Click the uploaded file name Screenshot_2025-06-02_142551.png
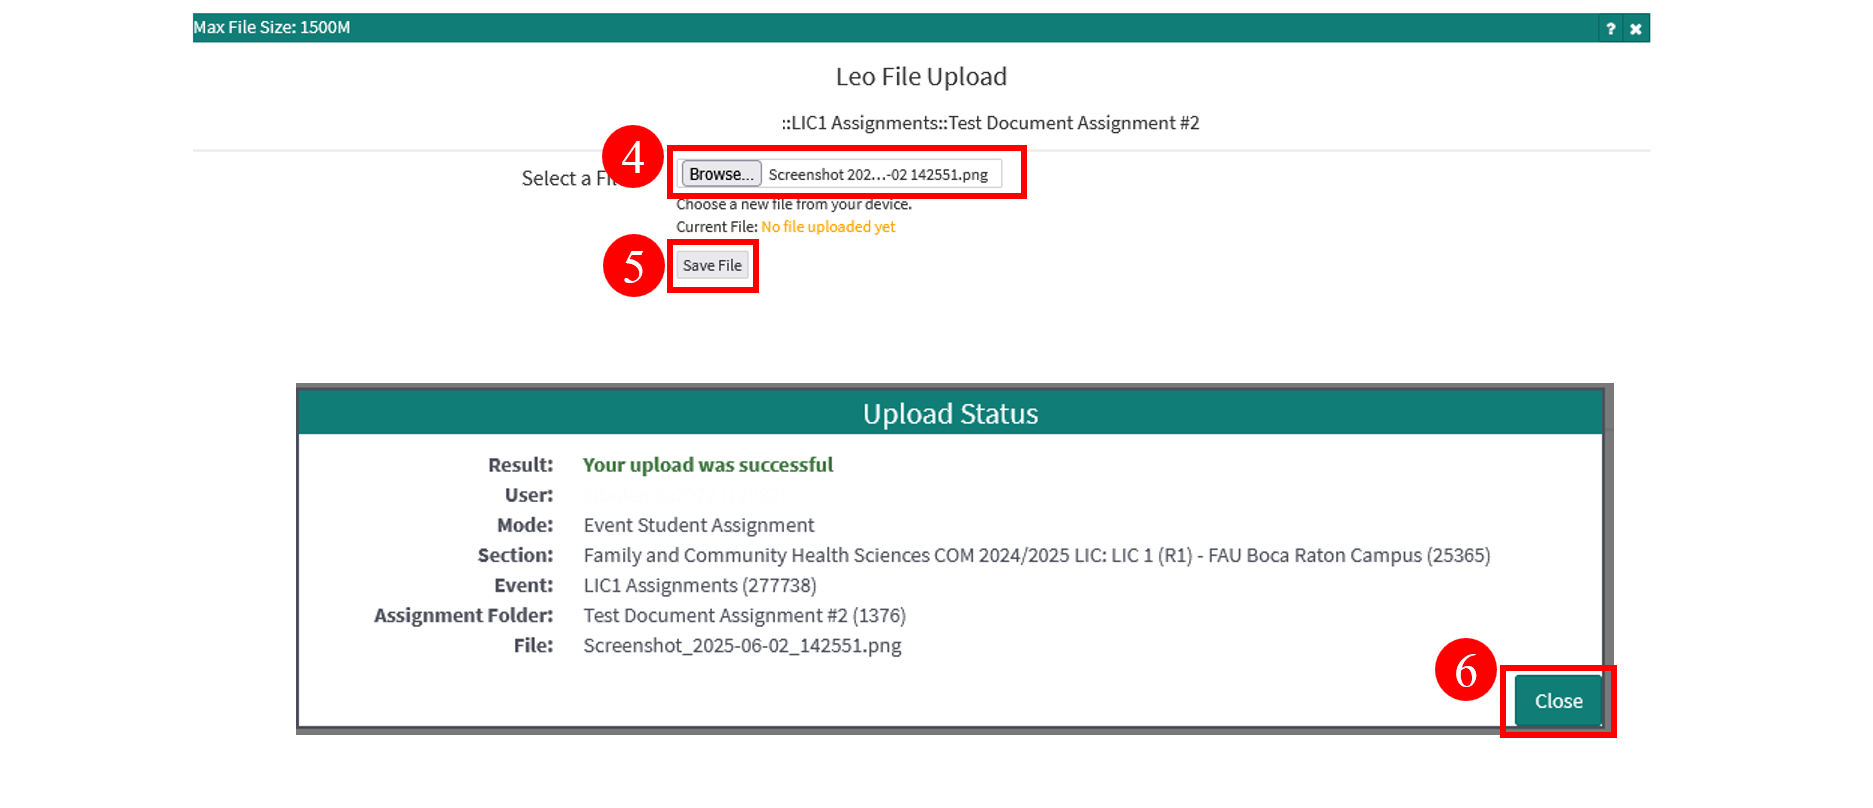The height and width of the screenshot is (808, 1873). (x=742, y=646)
